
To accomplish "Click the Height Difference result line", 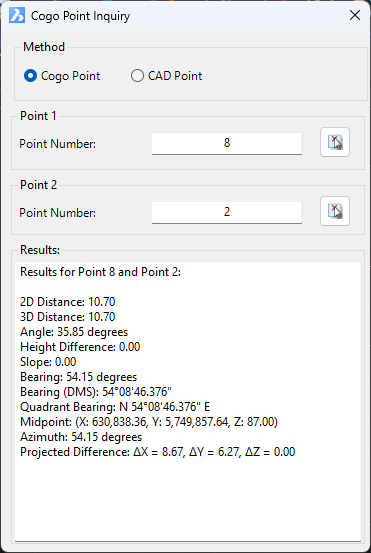I will coord(80,347).
